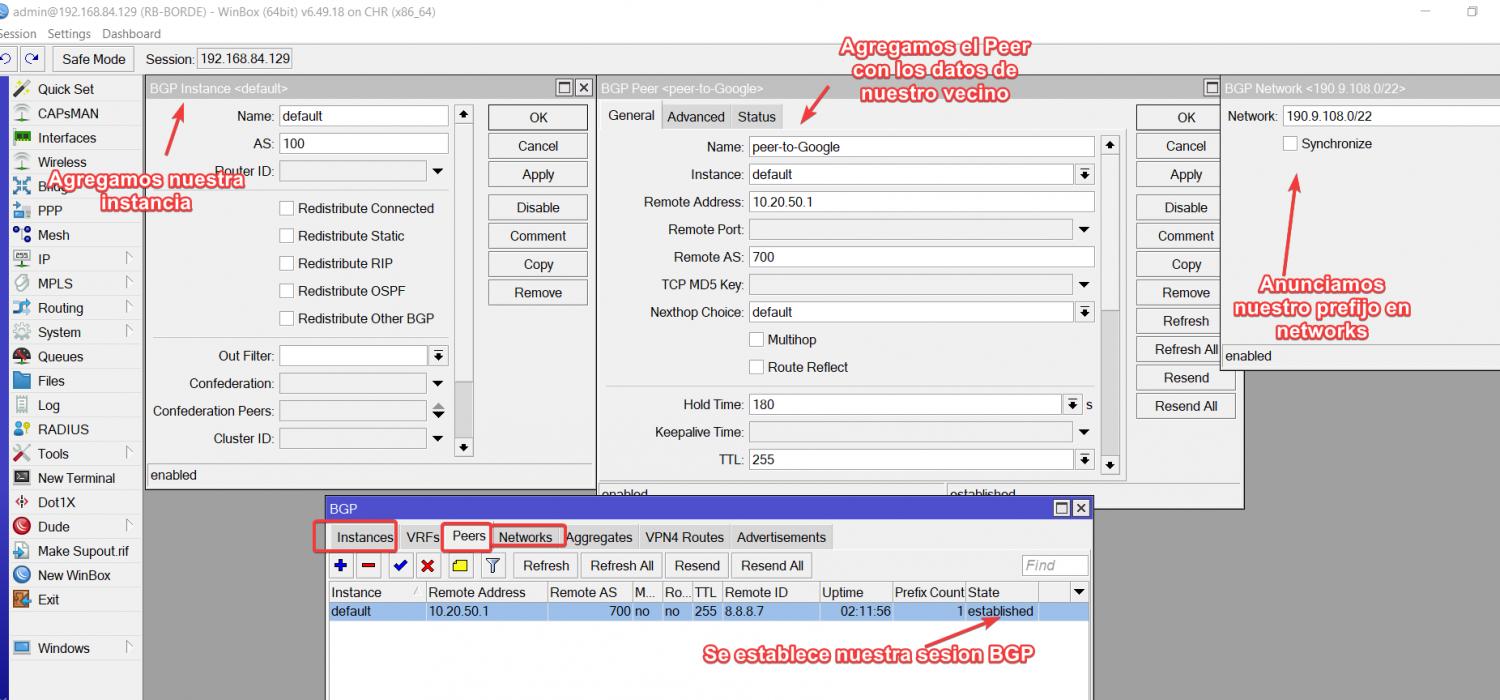The height and width of the screenshot is (700, 1500).
Task: Open New Terminal from the sidebar
Action: tap(76, 478)
